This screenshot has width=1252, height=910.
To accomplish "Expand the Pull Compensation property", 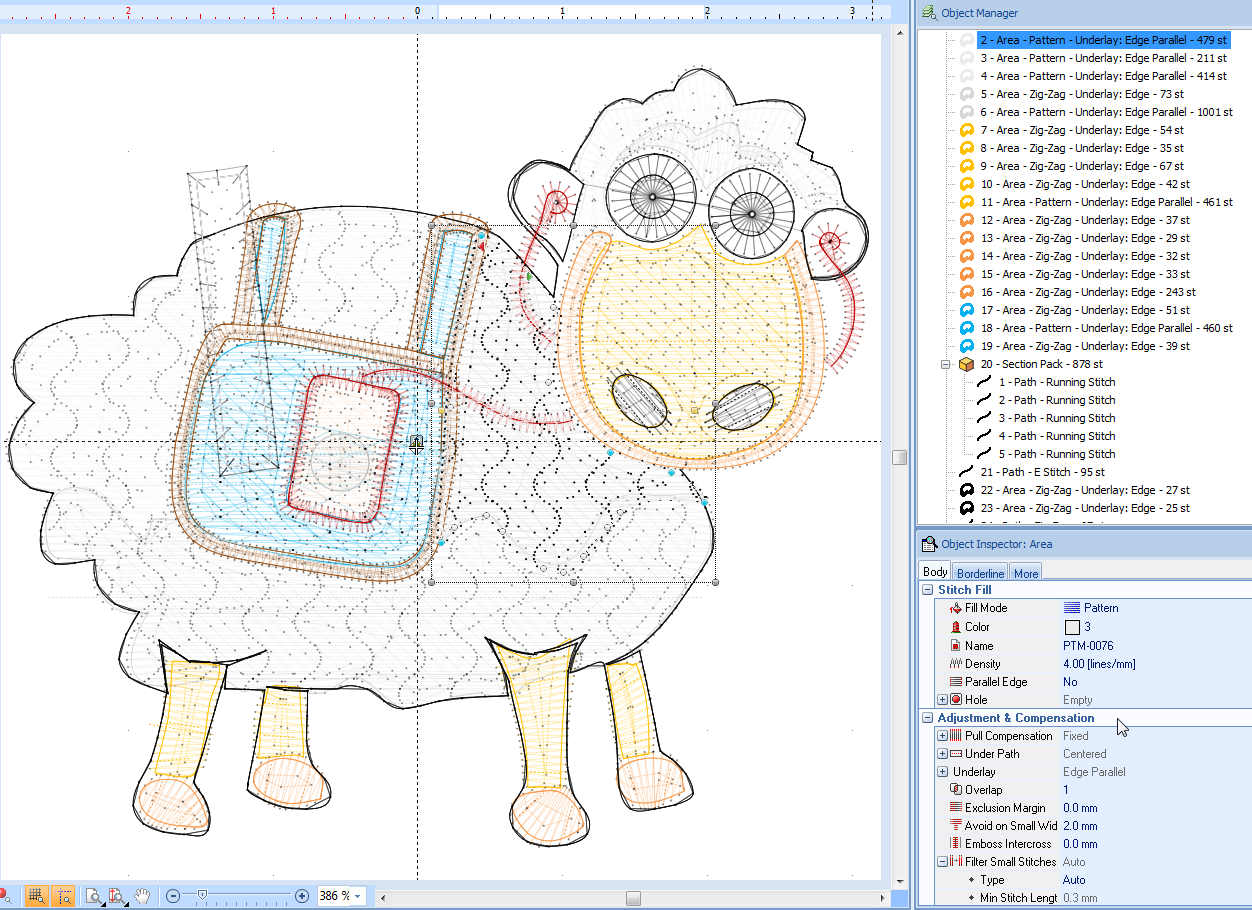I will click(x=941, y=735).
